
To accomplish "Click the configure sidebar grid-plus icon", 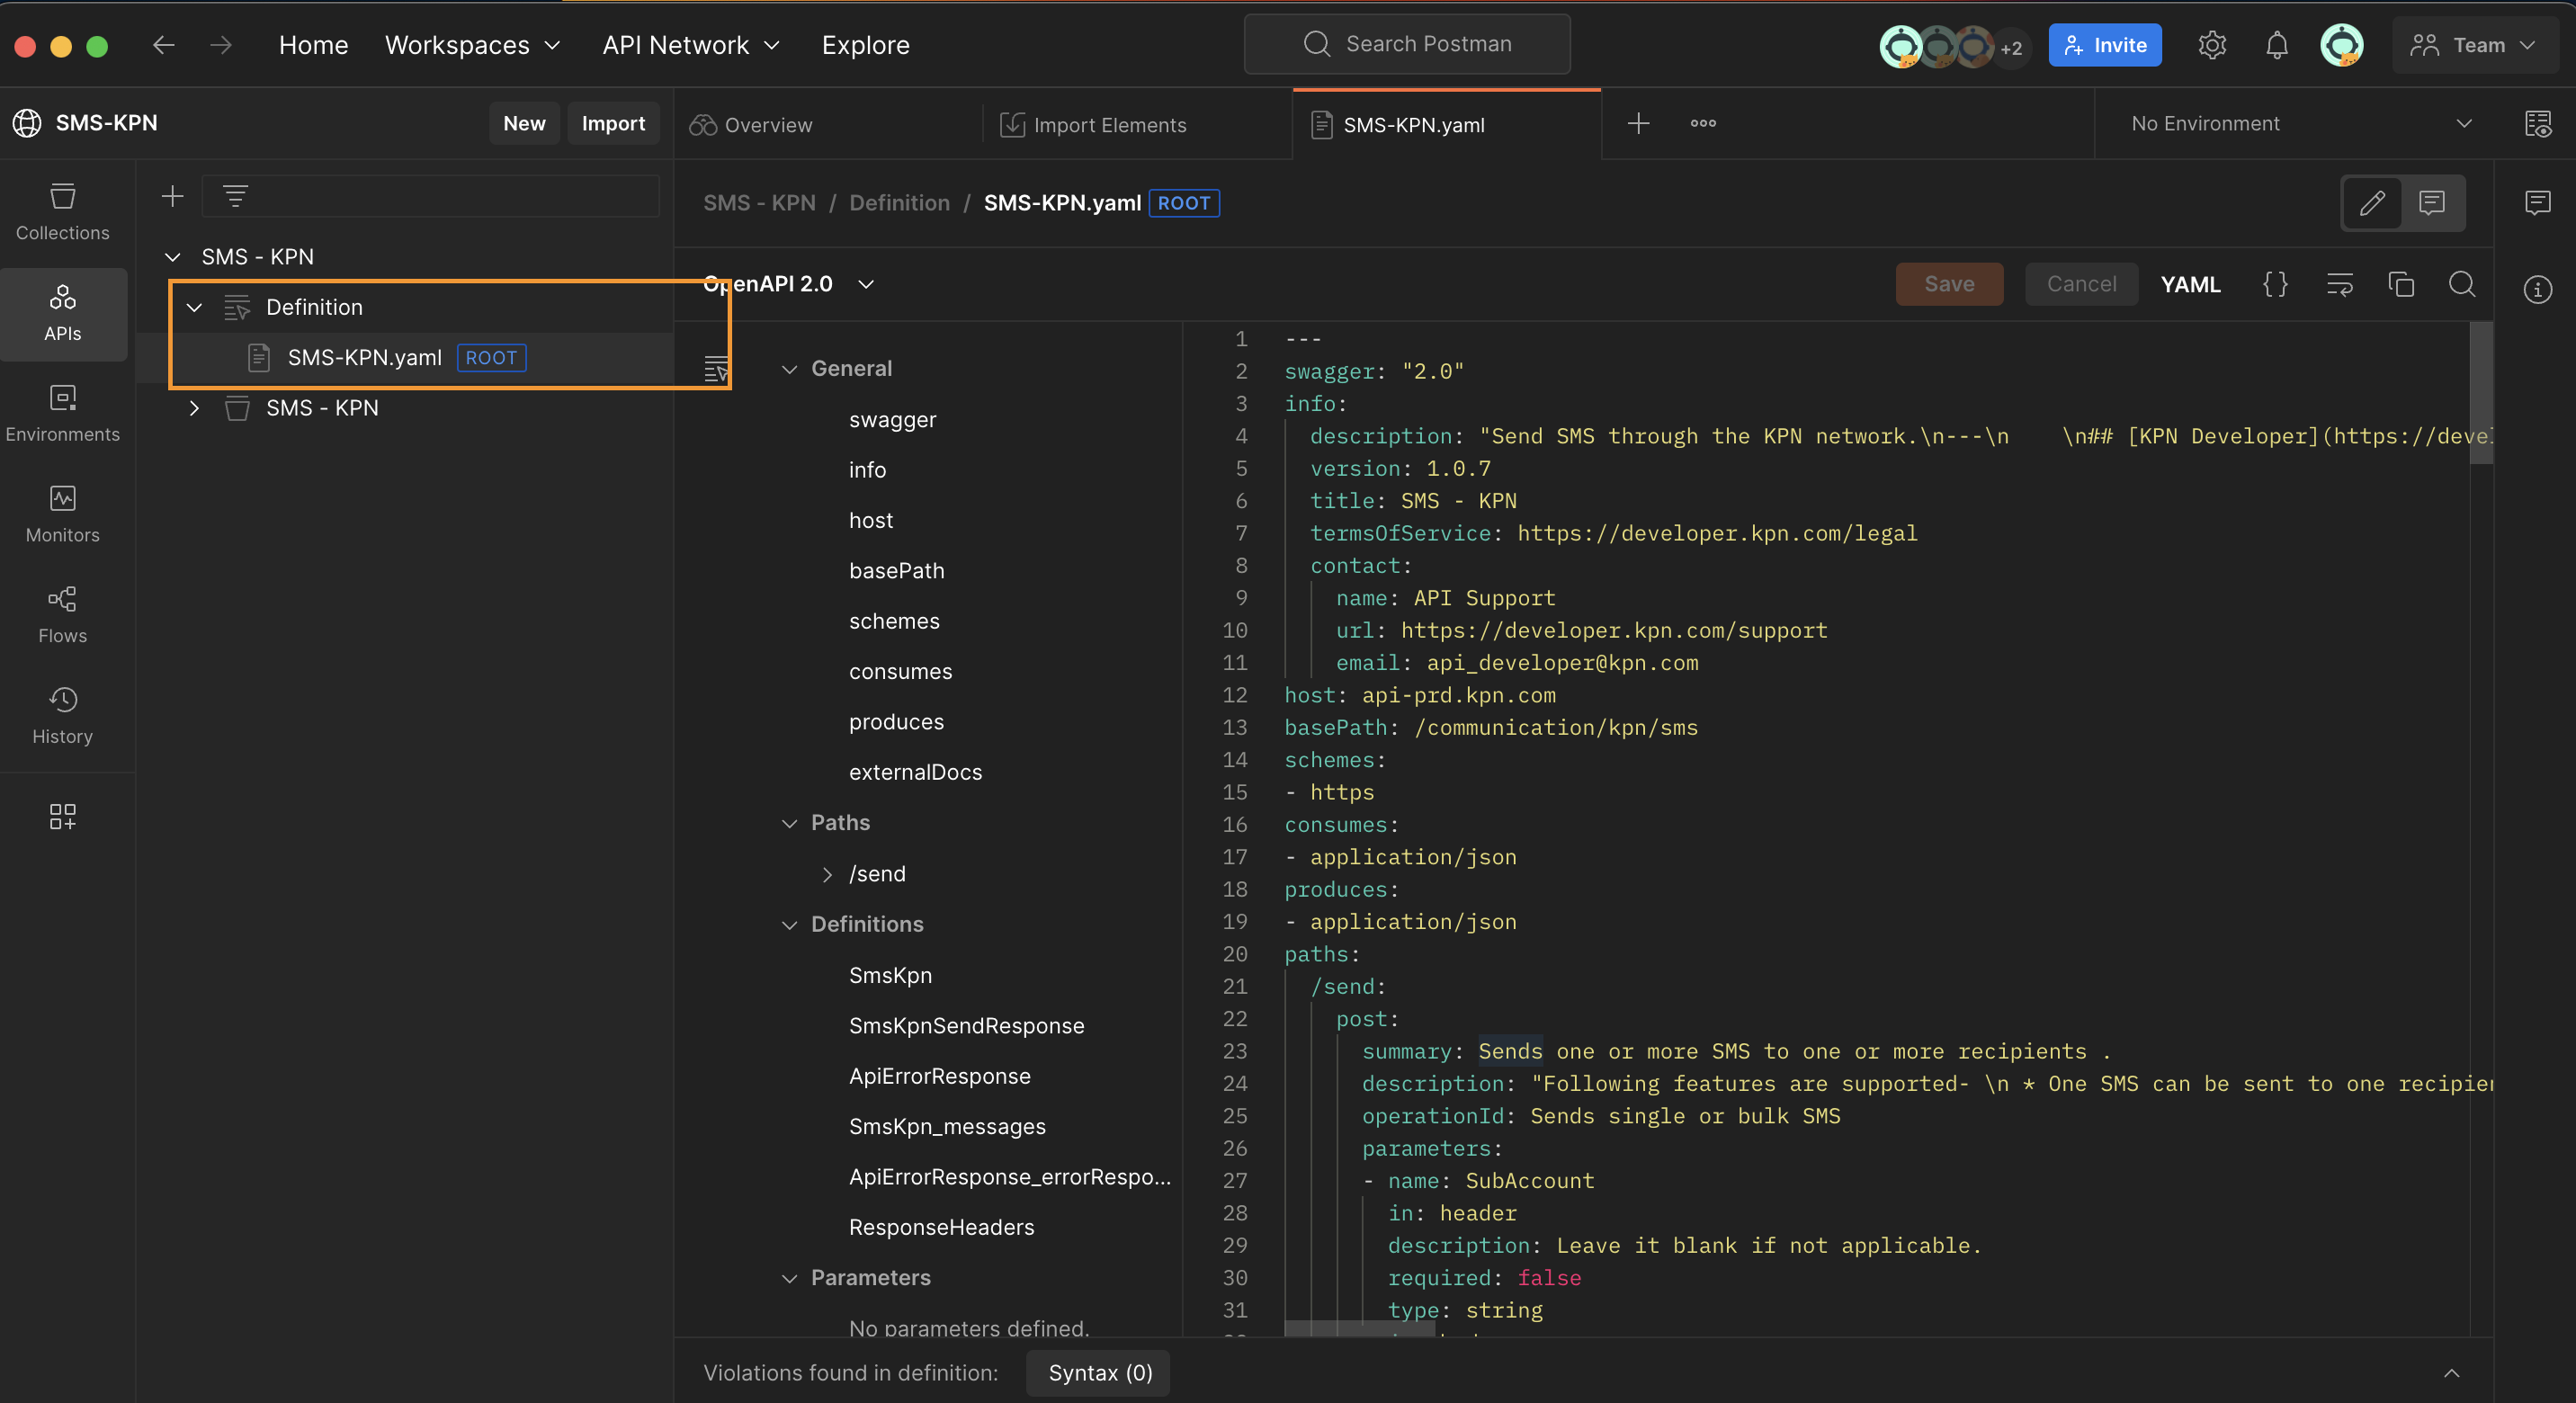I will pyautogui.click(x=62, y=816).
